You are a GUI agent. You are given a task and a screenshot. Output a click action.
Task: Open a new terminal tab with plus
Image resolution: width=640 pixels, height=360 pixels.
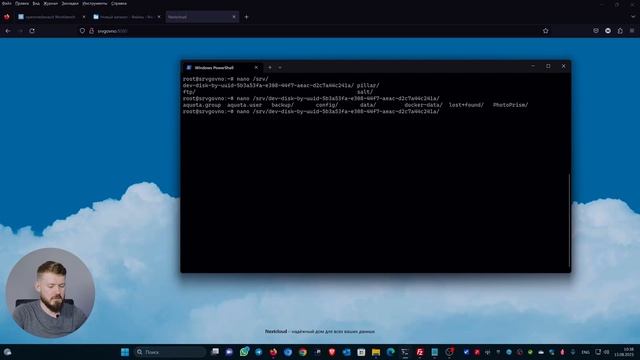tap(270, 68)
